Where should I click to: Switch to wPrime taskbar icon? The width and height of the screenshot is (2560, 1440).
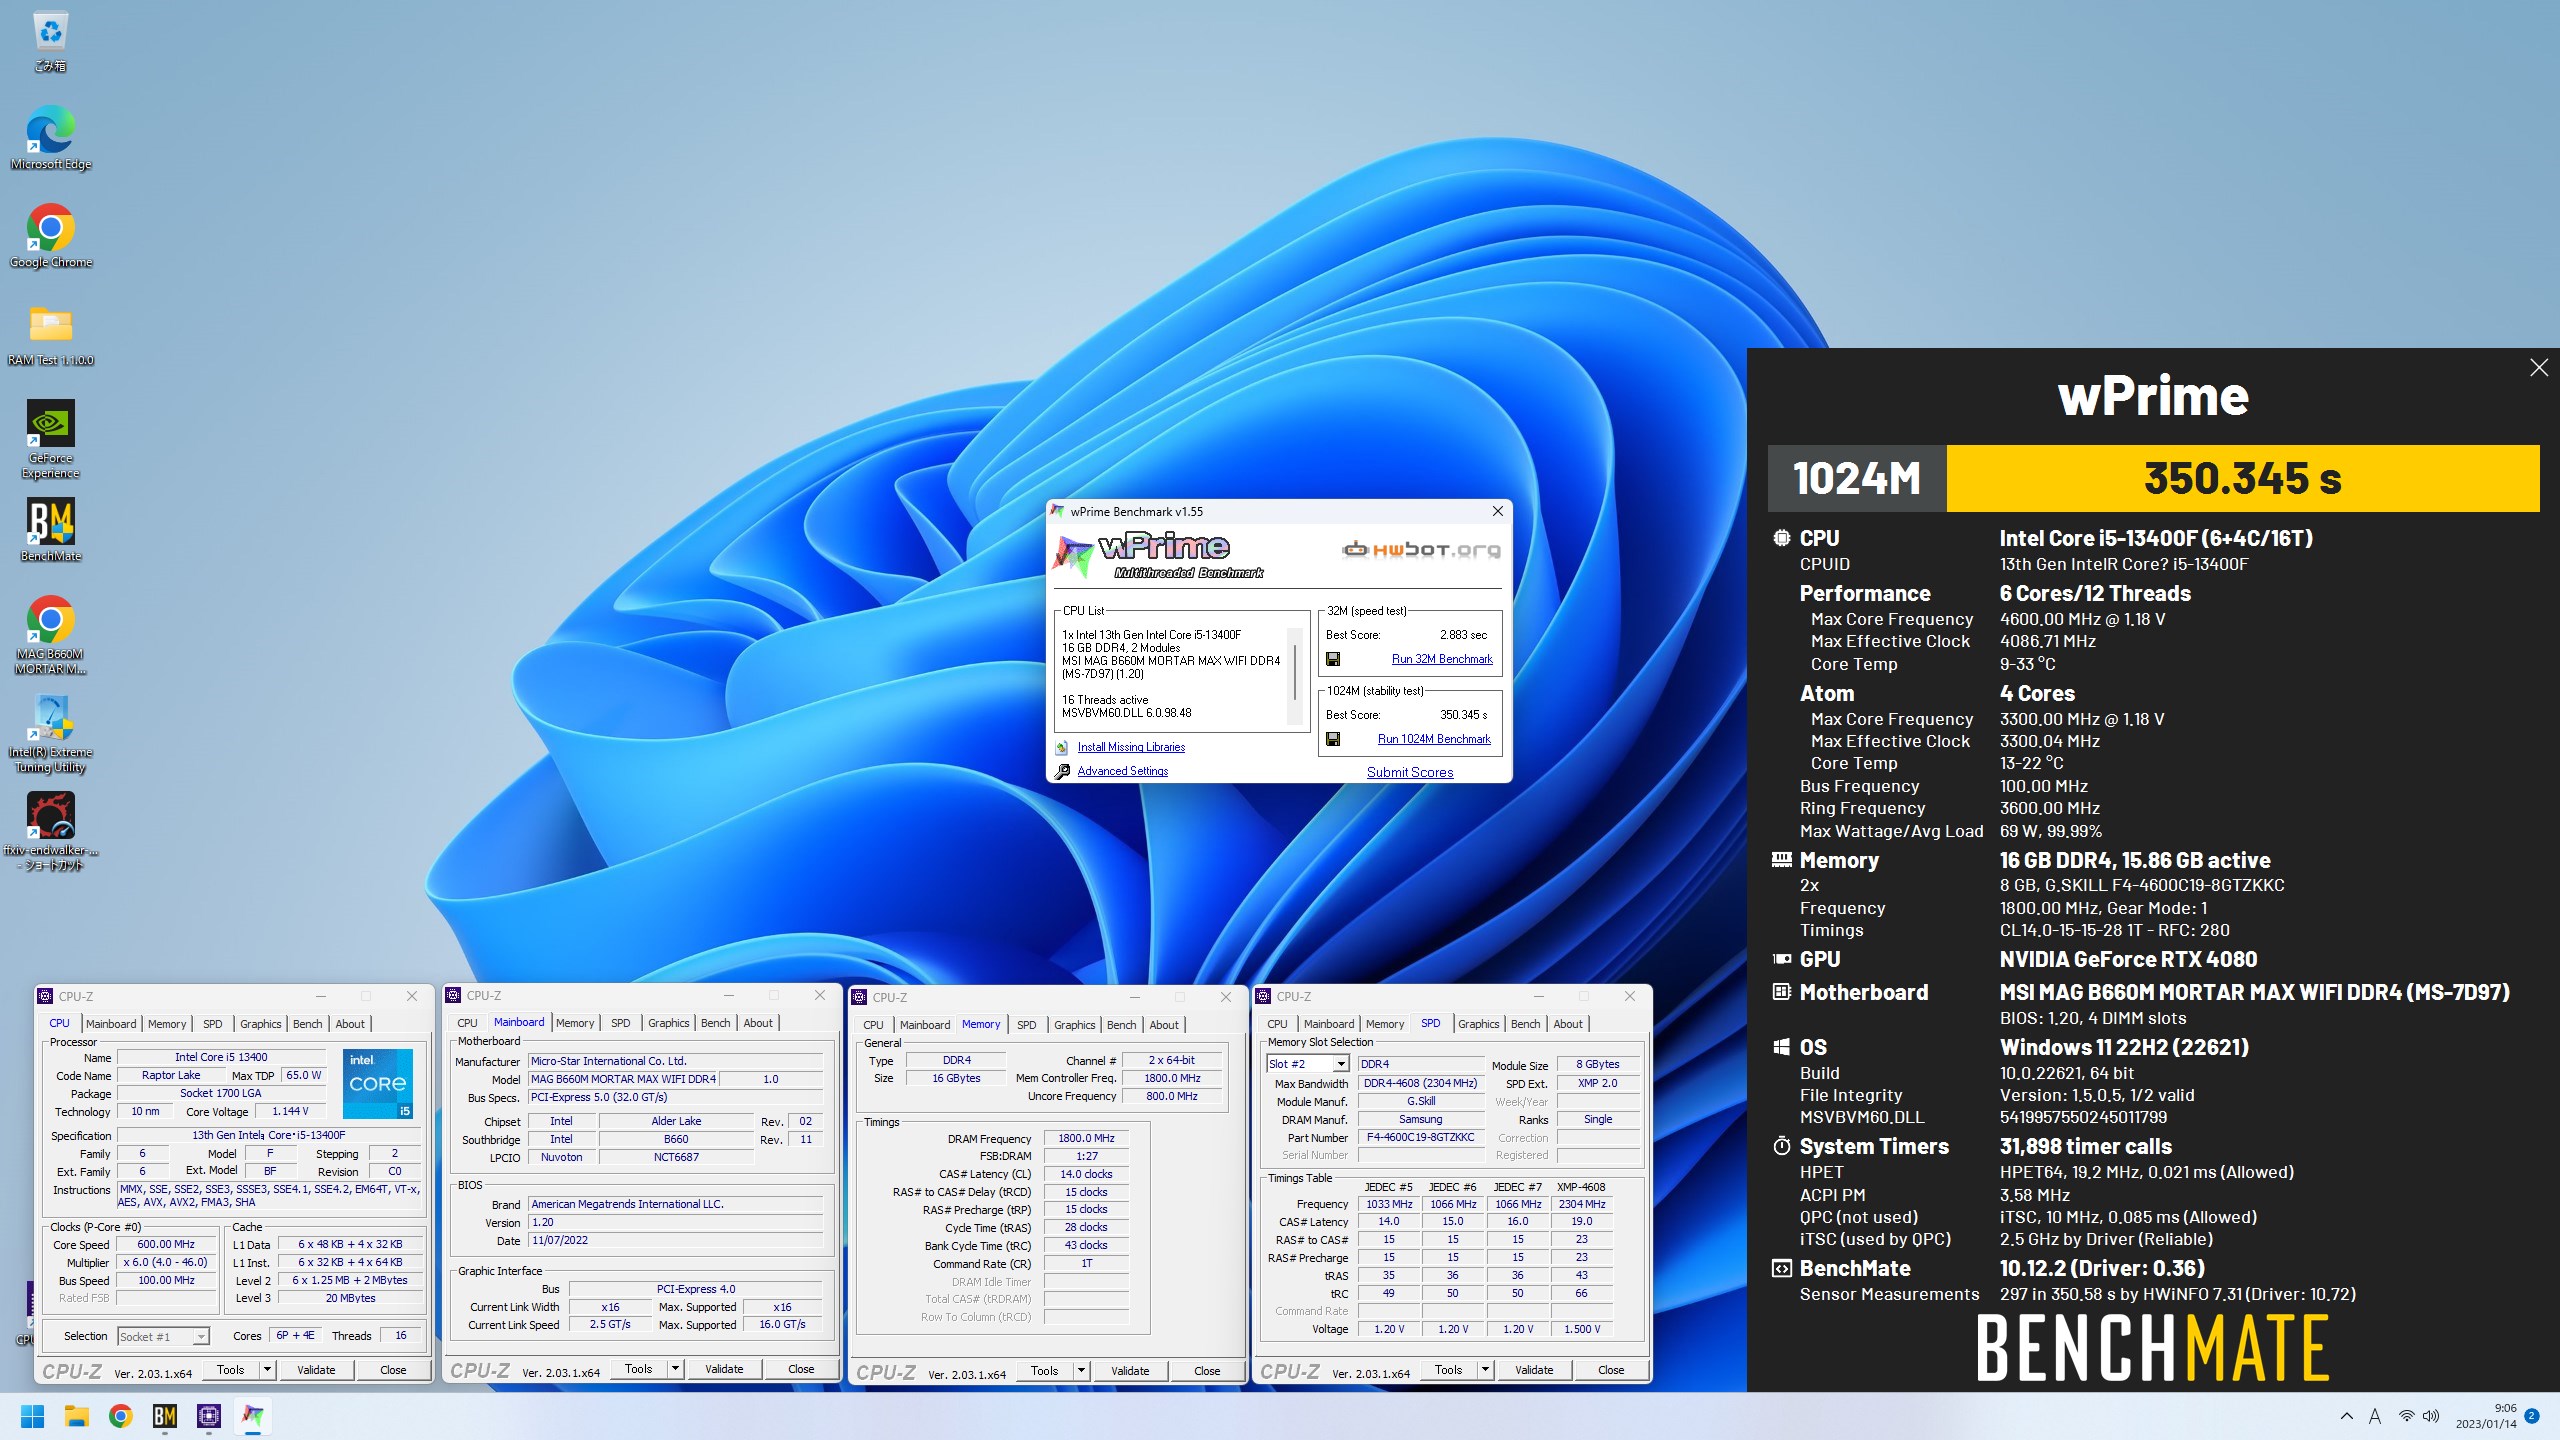[252, 1416]
